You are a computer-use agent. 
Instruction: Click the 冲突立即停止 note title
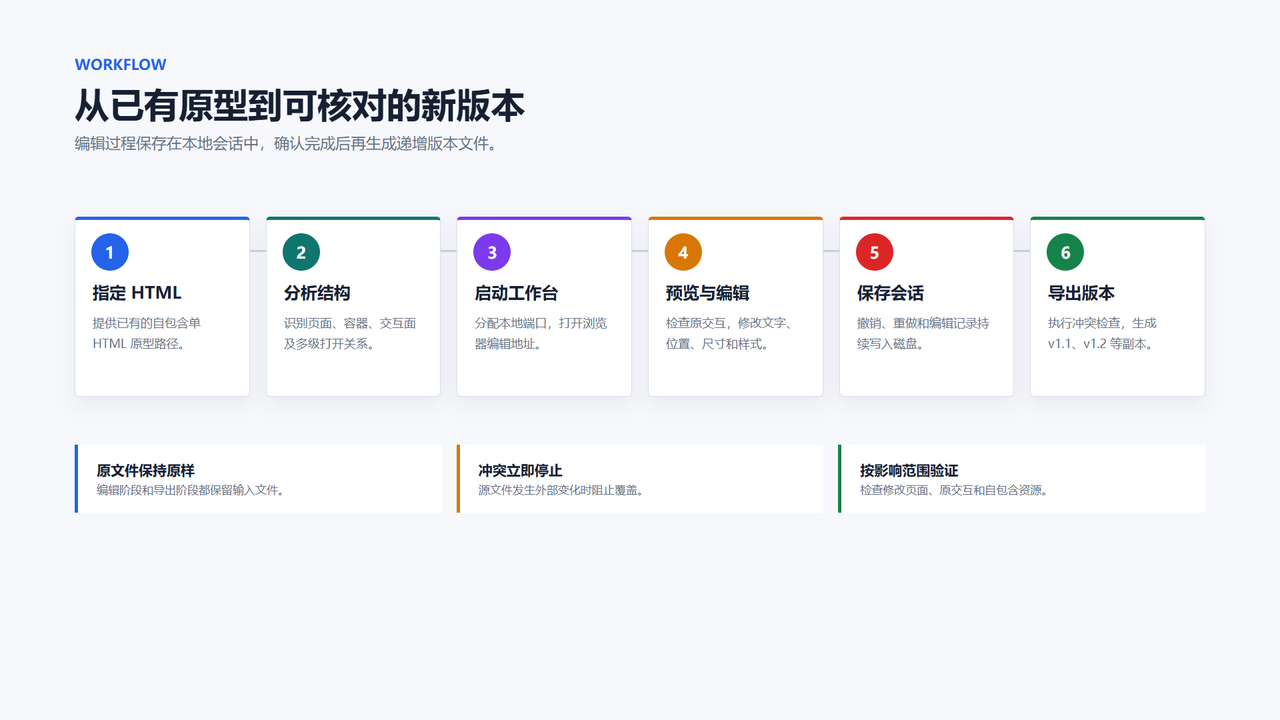pyautogui.click(x=520, y=470)
